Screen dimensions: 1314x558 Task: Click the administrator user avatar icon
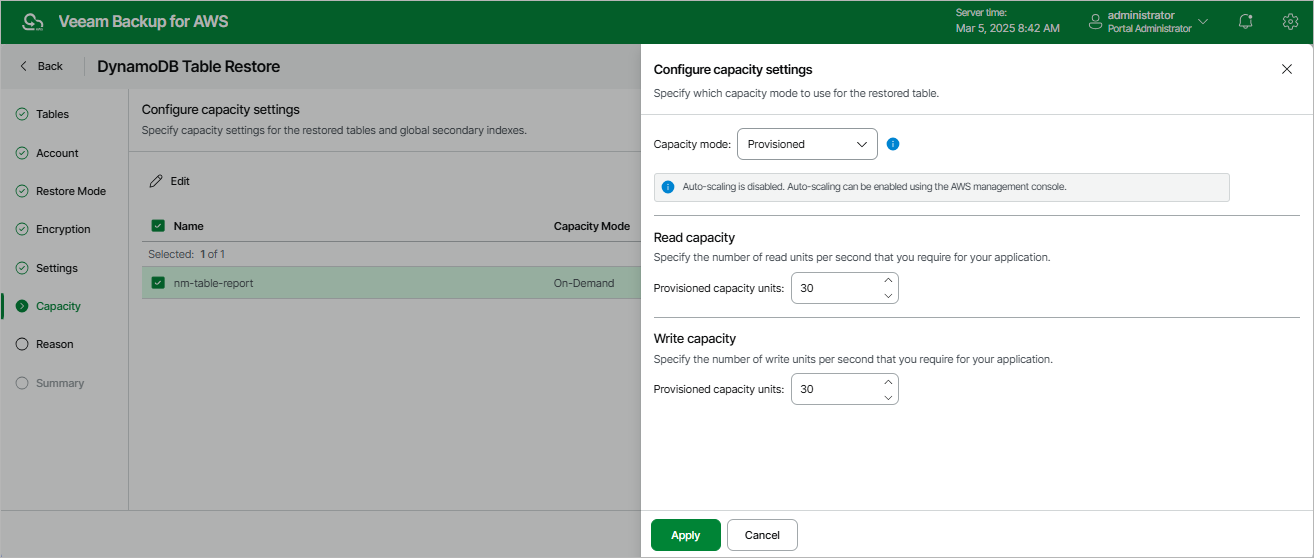1096,21
